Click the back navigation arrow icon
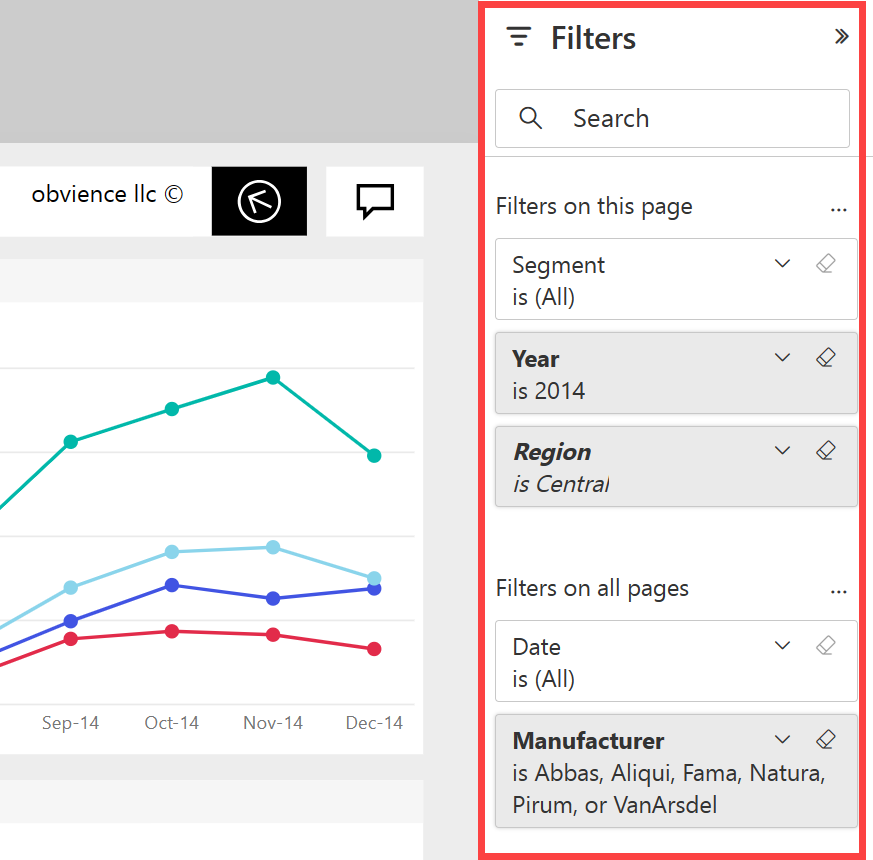873x860 pixels. [x=259, y=201]
